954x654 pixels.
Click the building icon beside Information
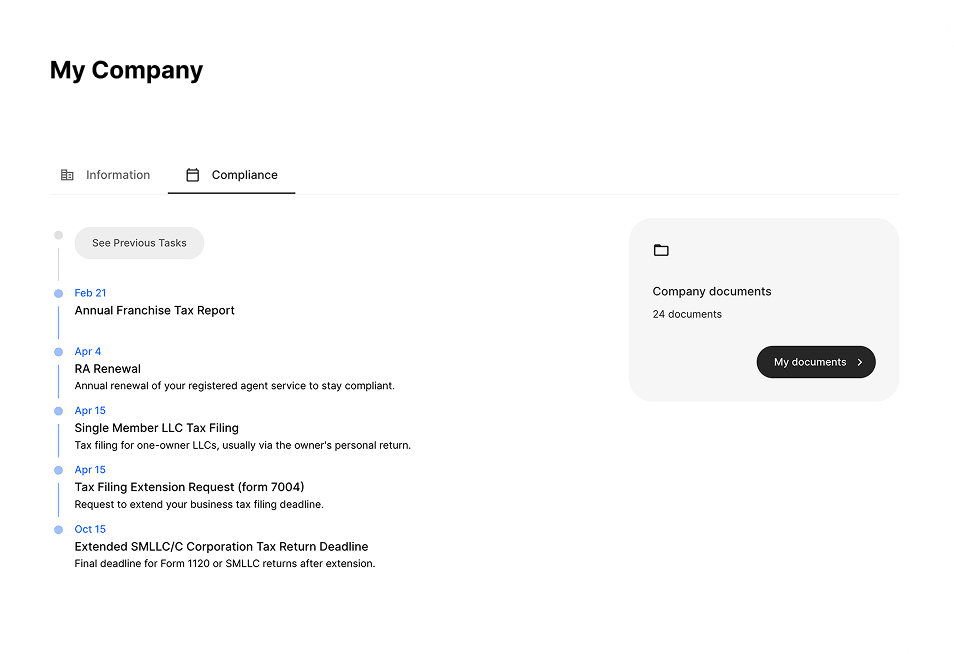coord(67,175)
